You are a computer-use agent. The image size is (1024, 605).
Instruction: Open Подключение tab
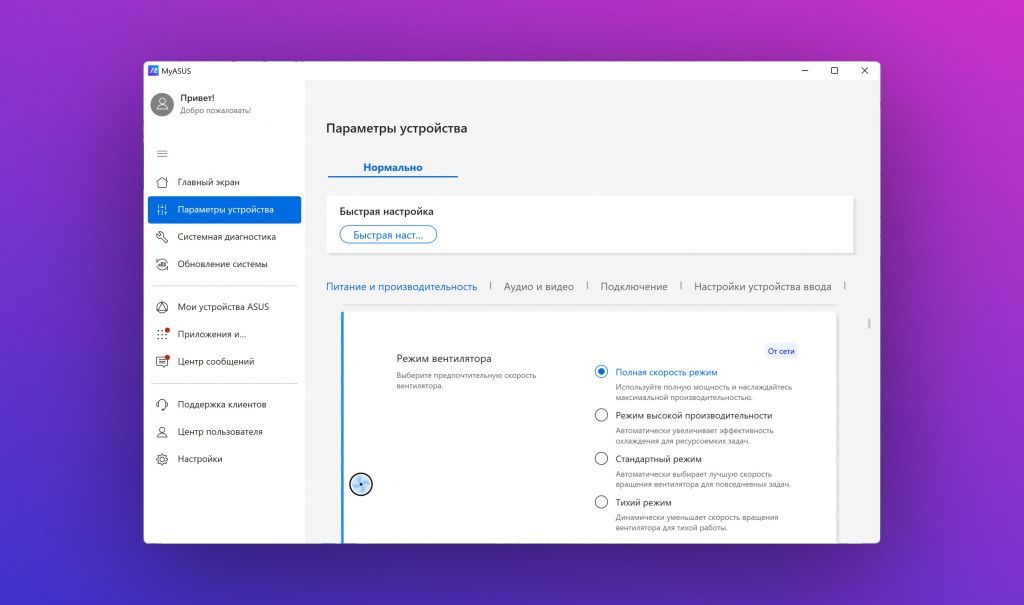click(x=633, y=287)
